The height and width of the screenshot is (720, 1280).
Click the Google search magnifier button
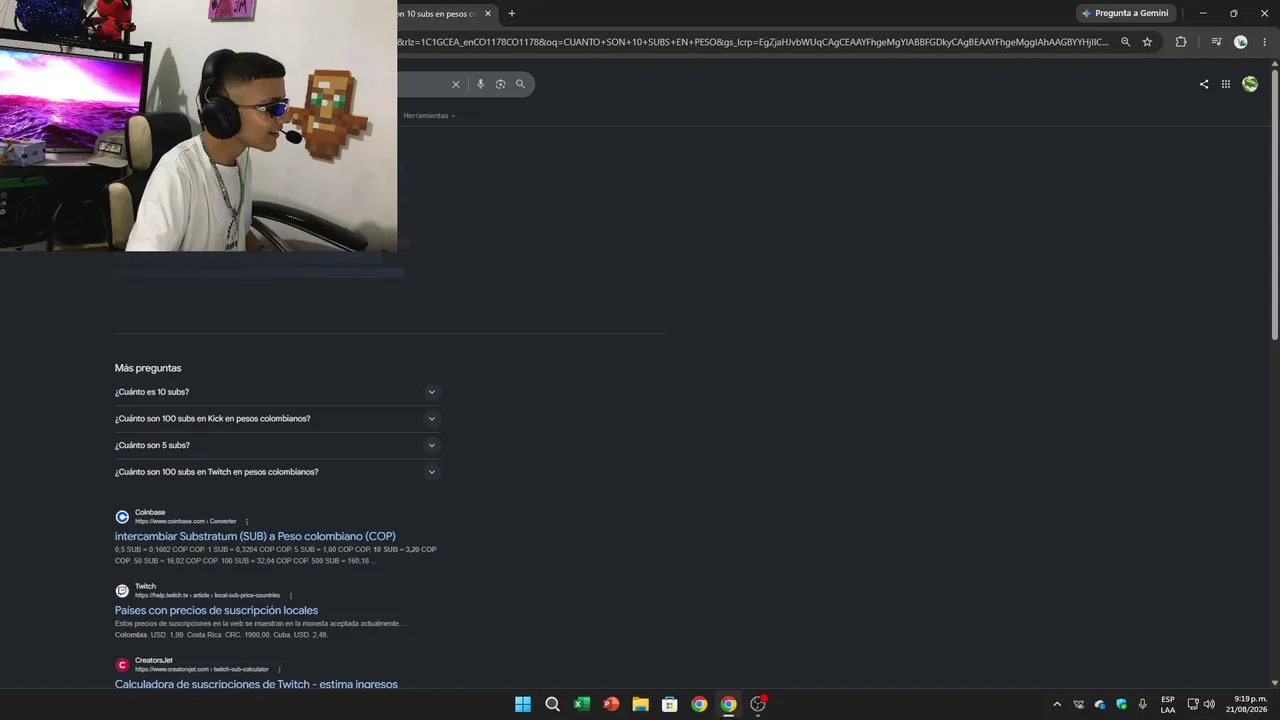520,84
